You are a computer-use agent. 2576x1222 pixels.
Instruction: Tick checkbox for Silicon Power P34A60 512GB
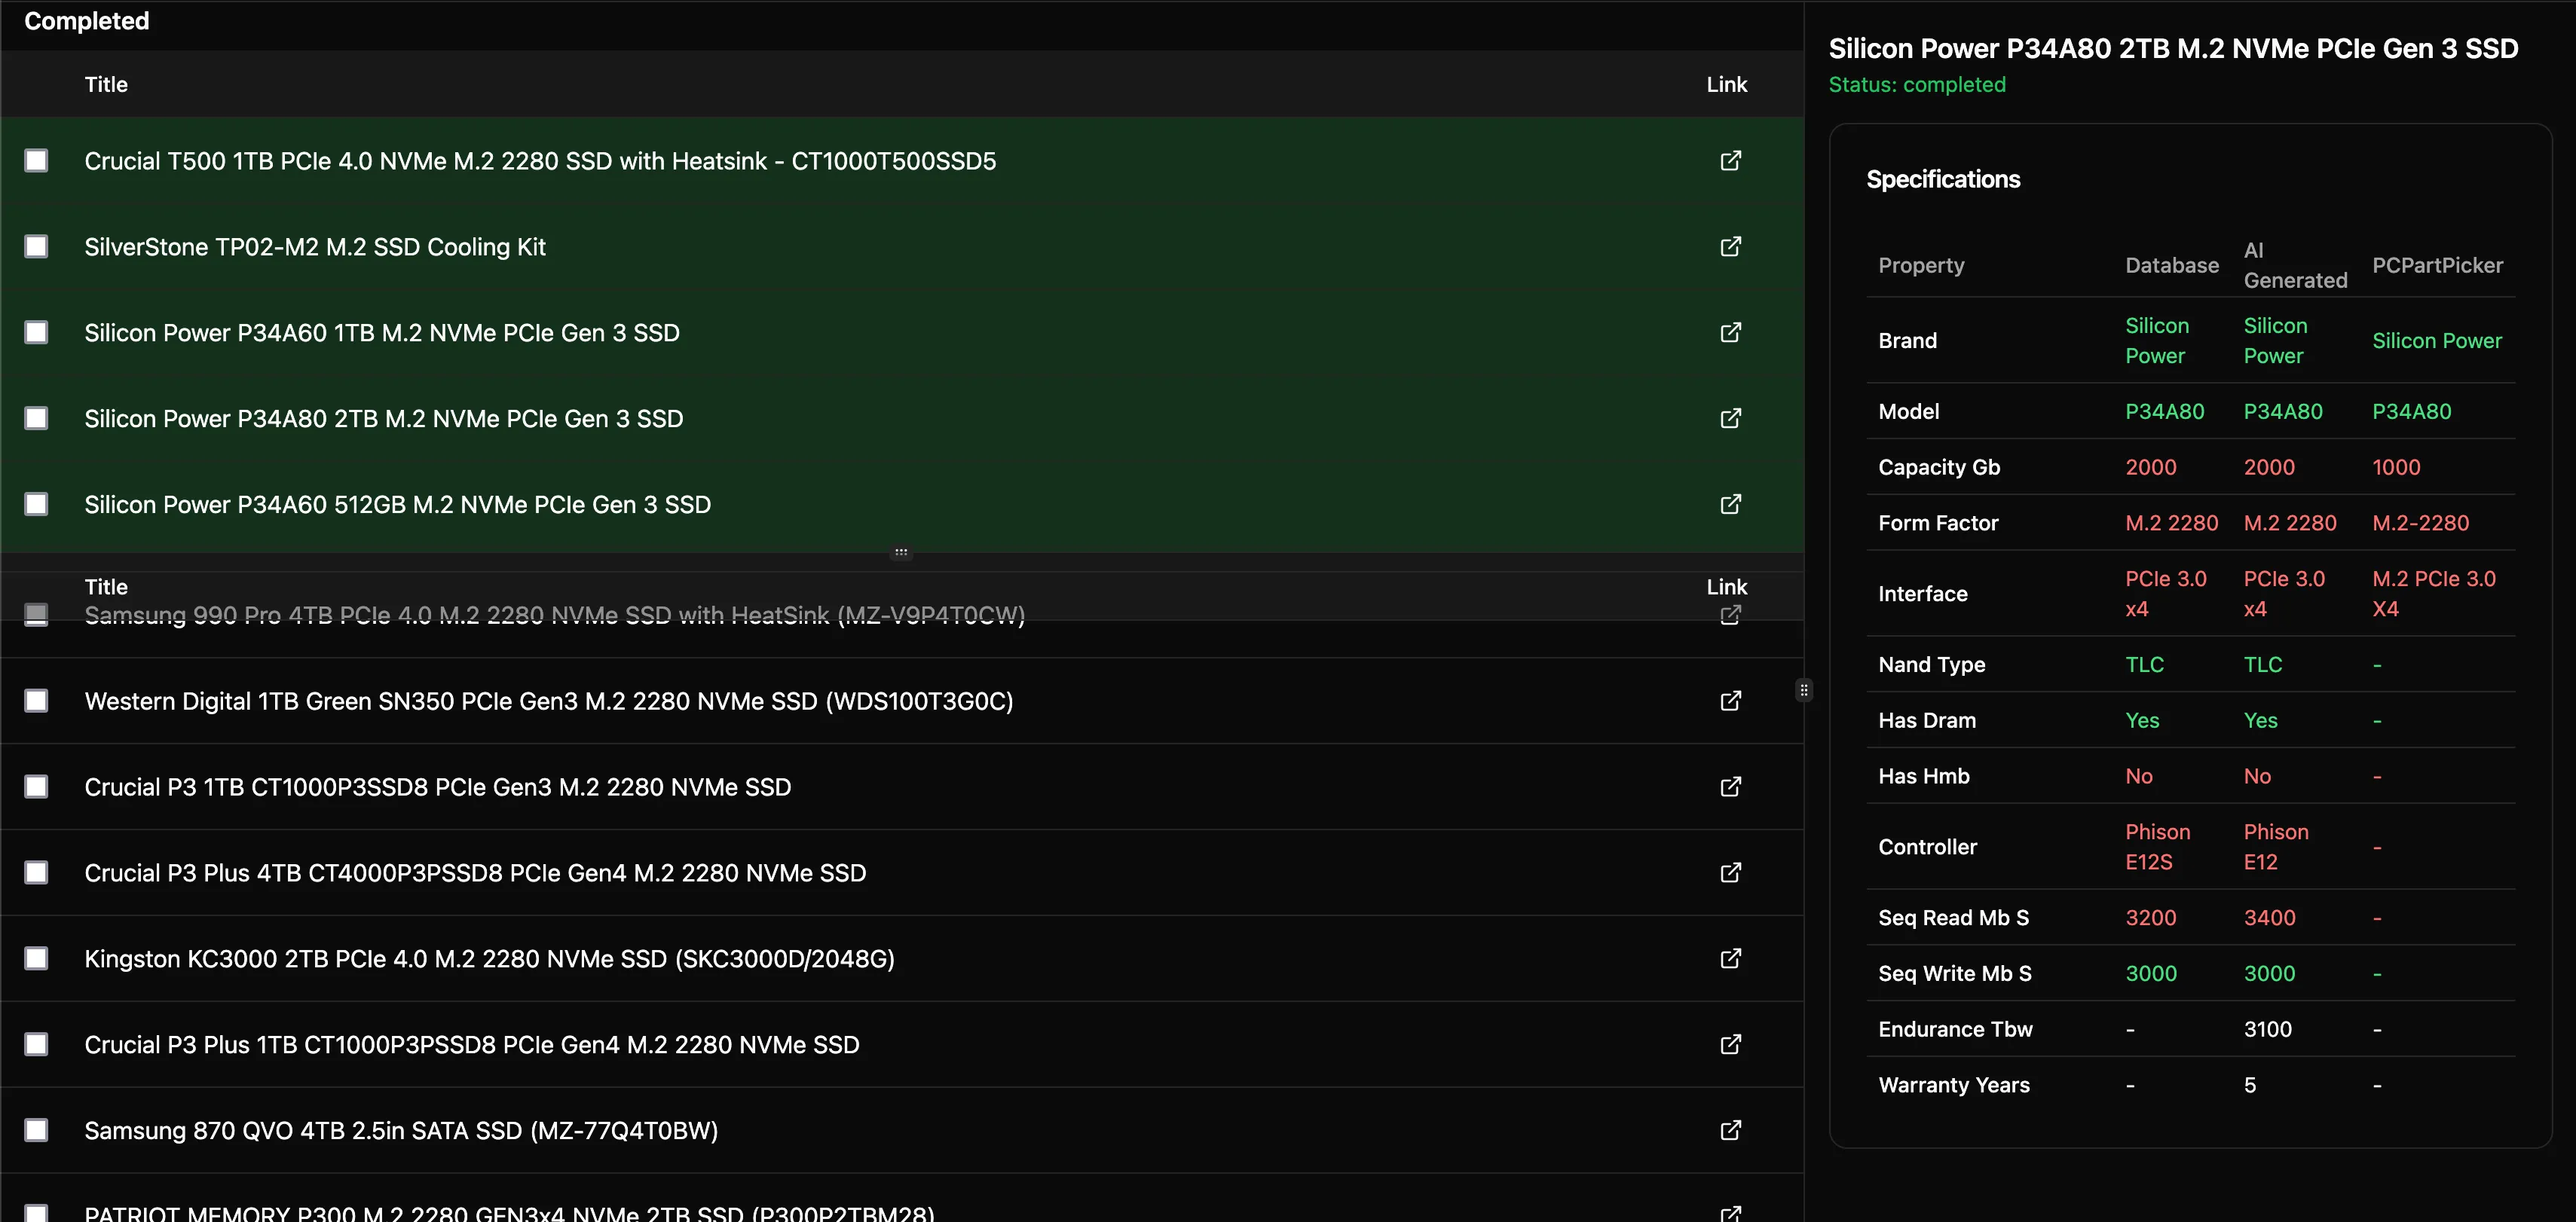coord(36,504)
